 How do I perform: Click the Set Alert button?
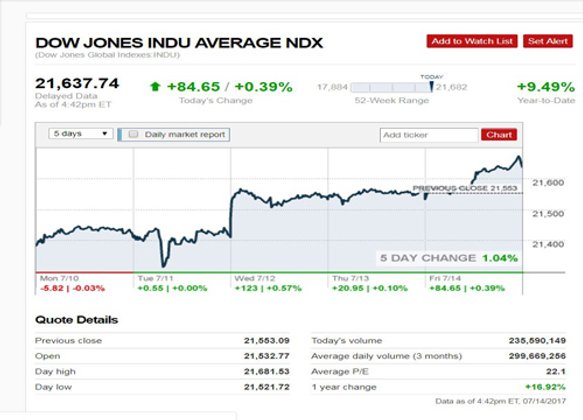click(548, 41)
